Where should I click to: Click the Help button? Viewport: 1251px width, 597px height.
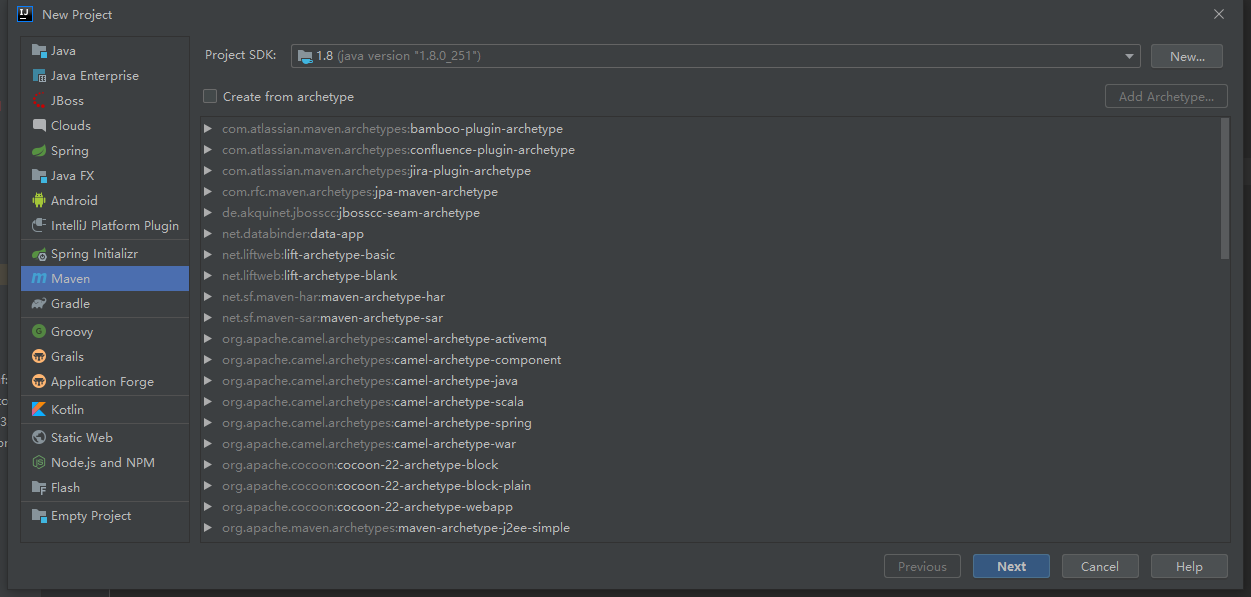1189,566
